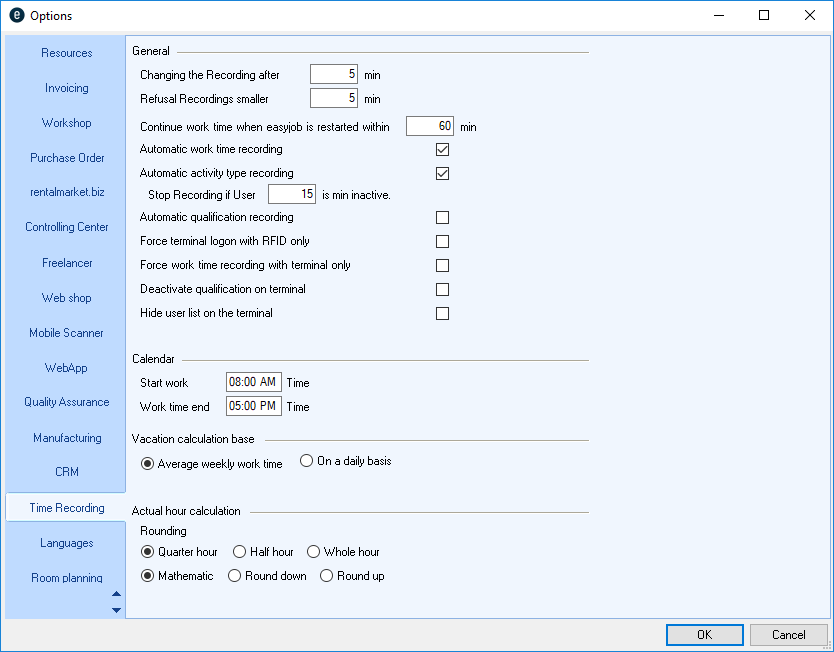The width and height of the screenshot is (834, 652).
Task: Open the Invoicing options tab
Action: coord(66,88)
